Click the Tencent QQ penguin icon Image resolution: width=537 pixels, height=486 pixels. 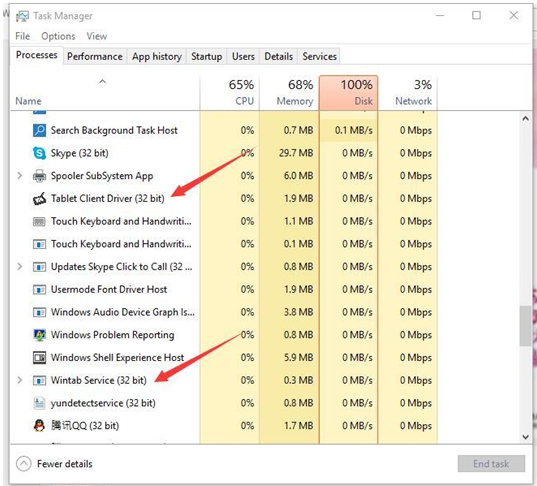(x=39, y=426)
